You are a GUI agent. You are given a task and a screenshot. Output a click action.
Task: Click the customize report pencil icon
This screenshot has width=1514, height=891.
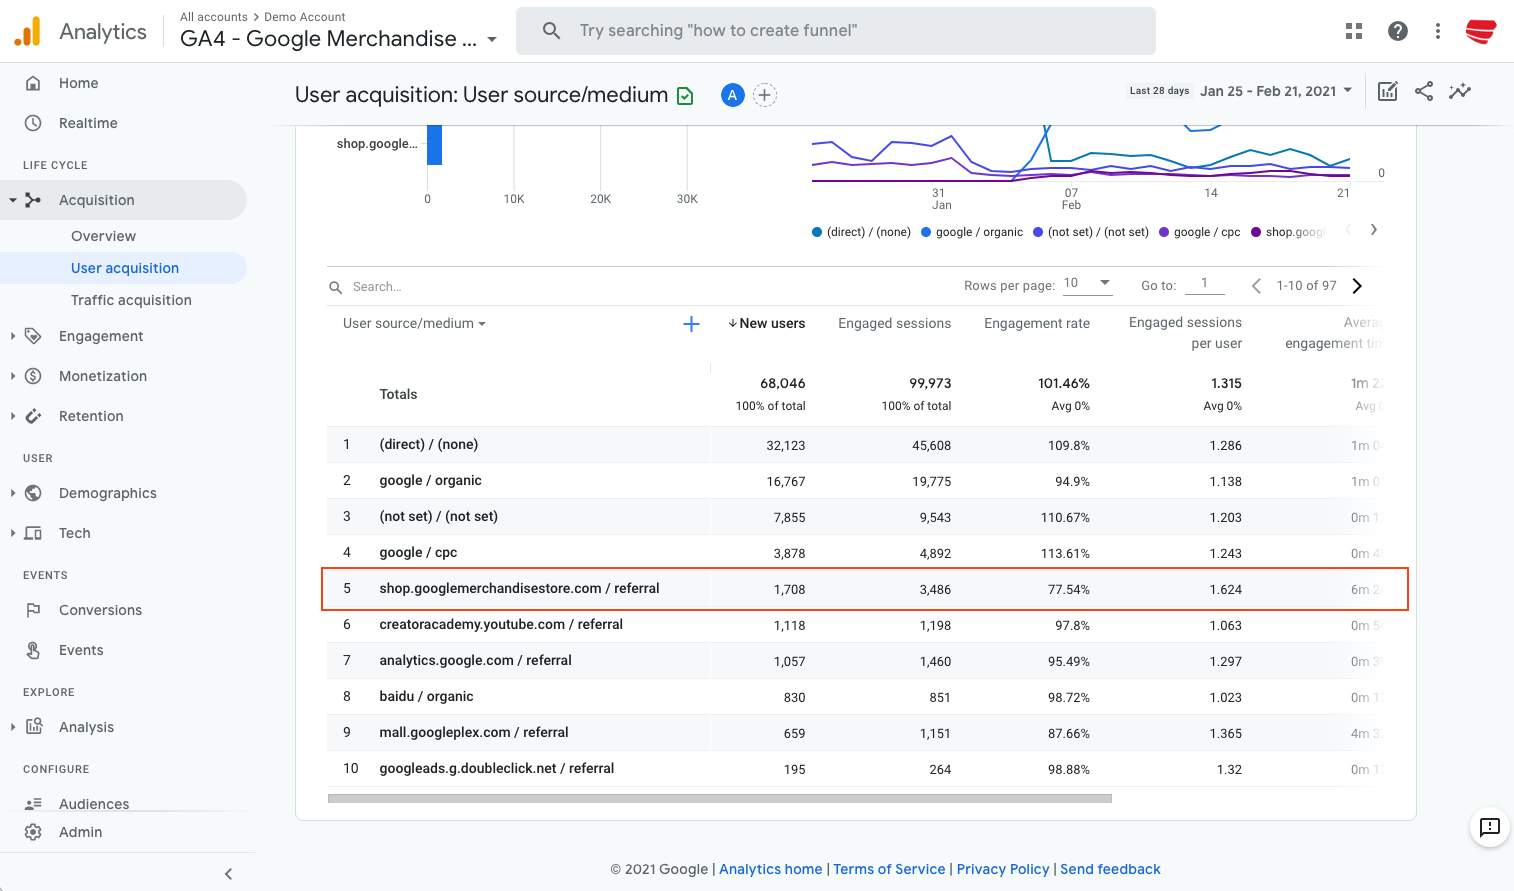(1388, 91)
